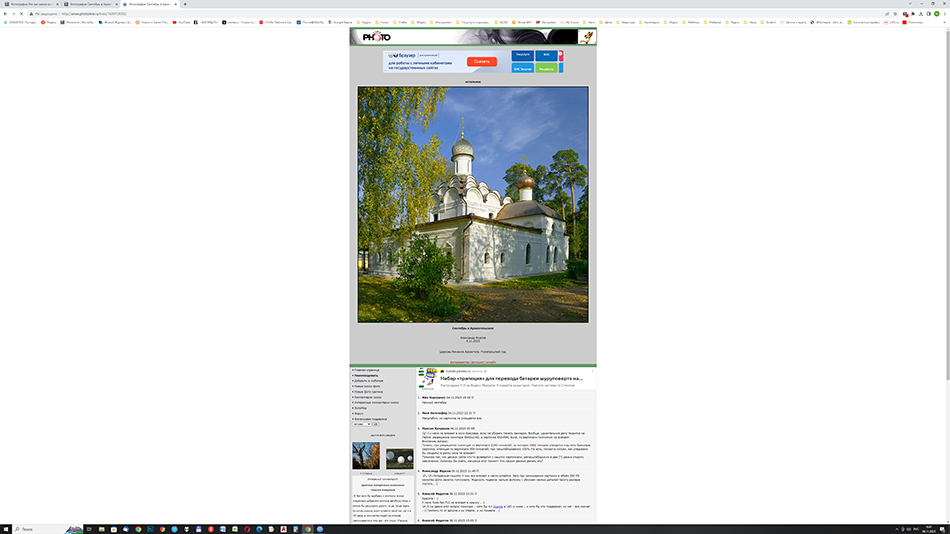Open Adobe Acrobat from the taskbar
Screen dimensions: 950x534
[283, 529]
